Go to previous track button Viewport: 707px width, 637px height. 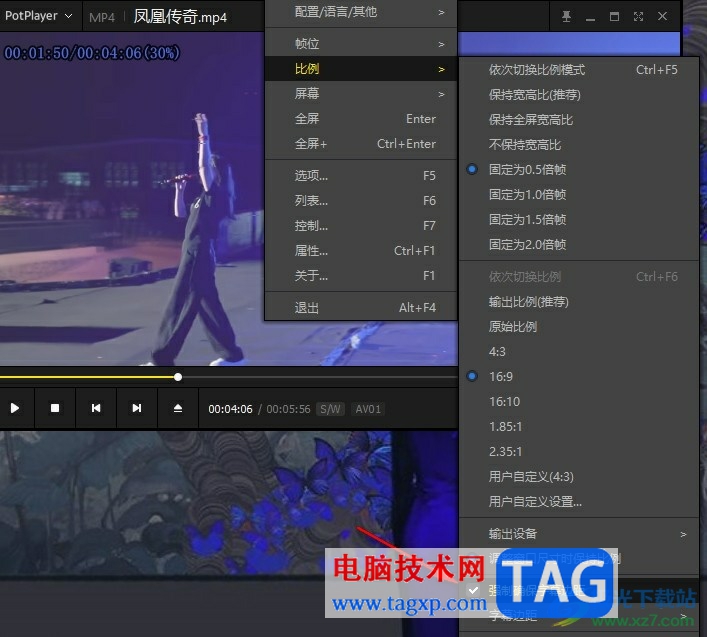pos(96,408)
